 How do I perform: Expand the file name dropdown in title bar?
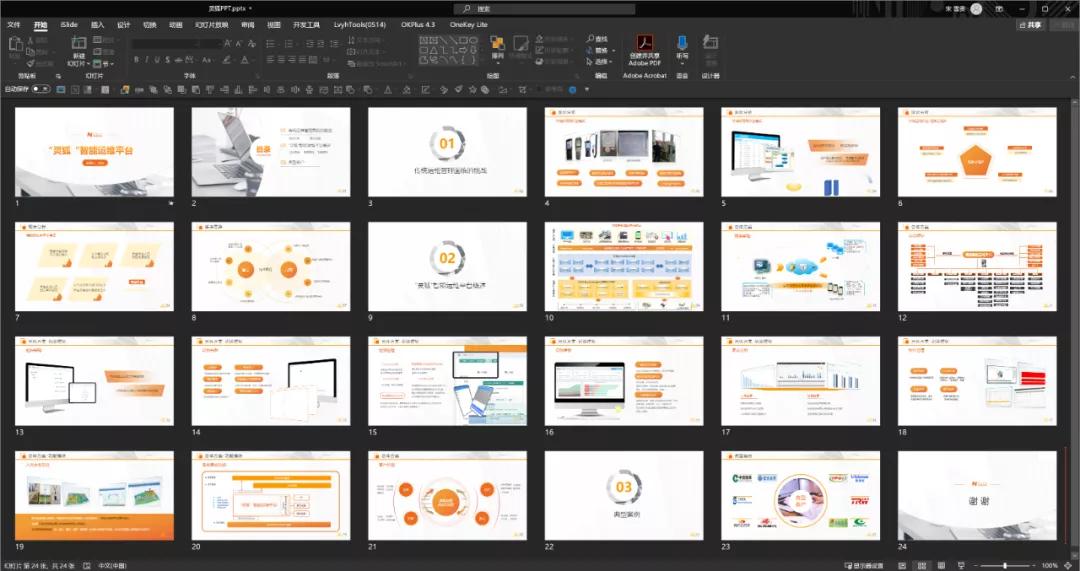[249, 8]
